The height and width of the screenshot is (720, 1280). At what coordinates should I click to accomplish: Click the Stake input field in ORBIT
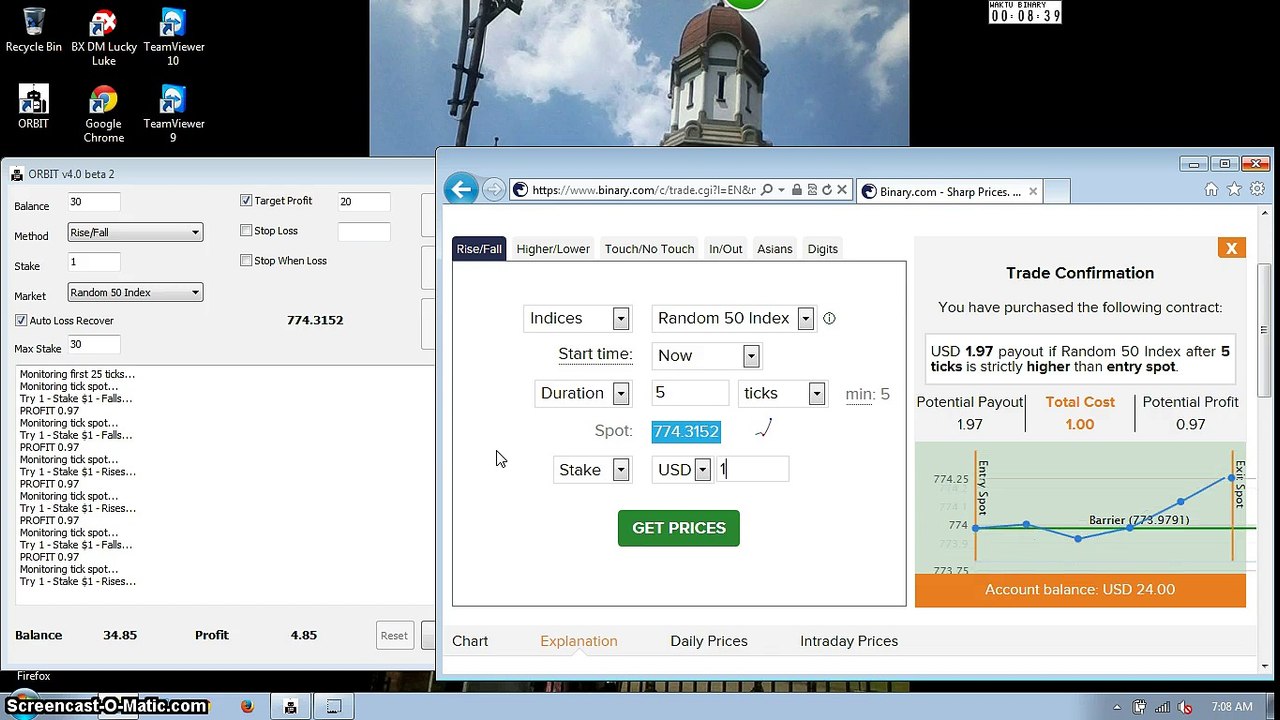94,262
